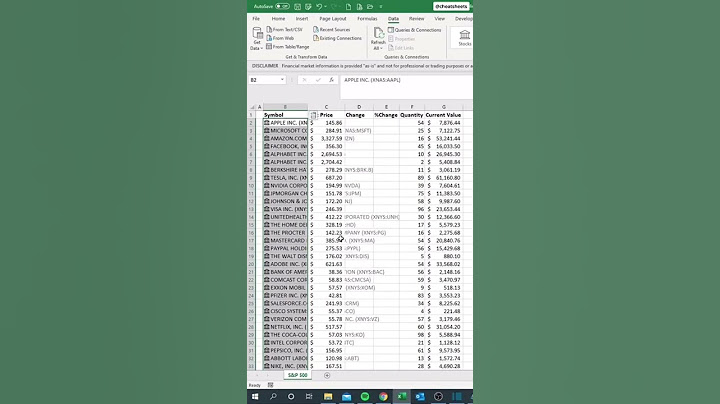Click price cell 3,327.59
The height and width of the screenshot is (404, 720).
326,138
